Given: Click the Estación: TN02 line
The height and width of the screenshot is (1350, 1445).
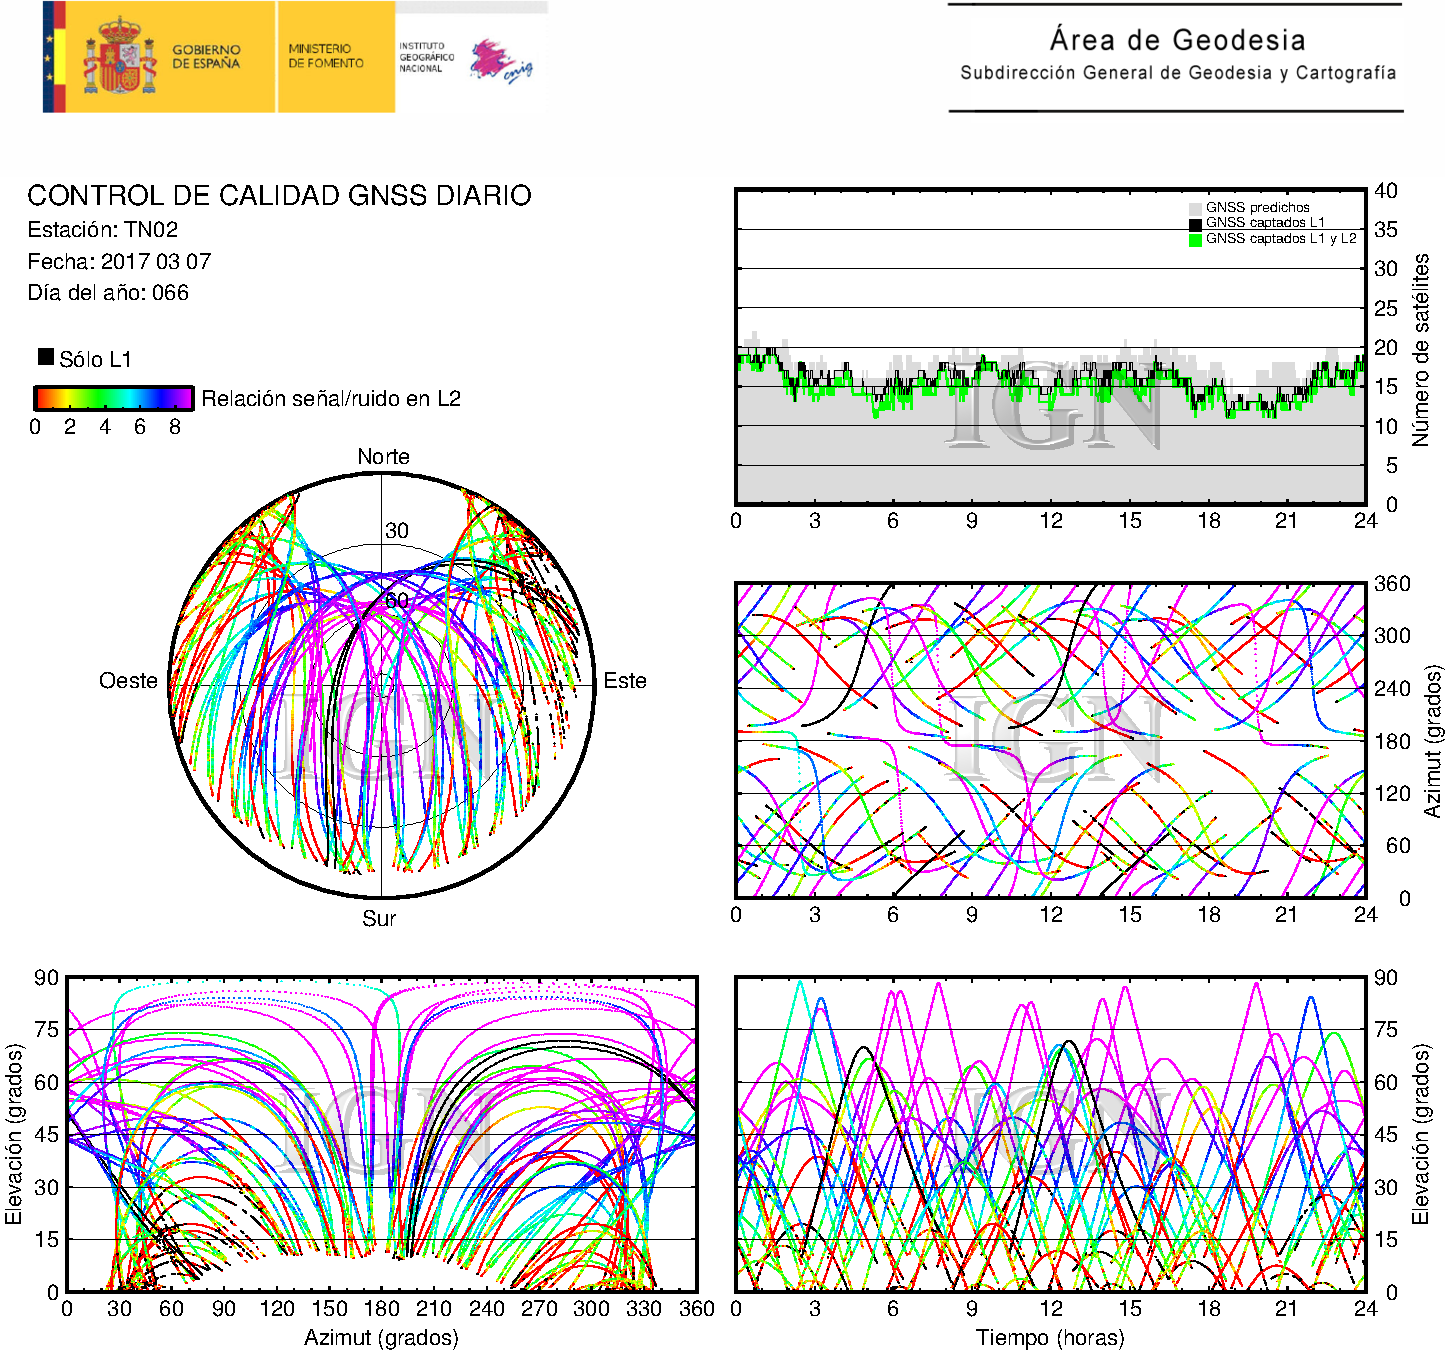Looking at the screenshot, I should pyautogui.click(x=103, y=230).
